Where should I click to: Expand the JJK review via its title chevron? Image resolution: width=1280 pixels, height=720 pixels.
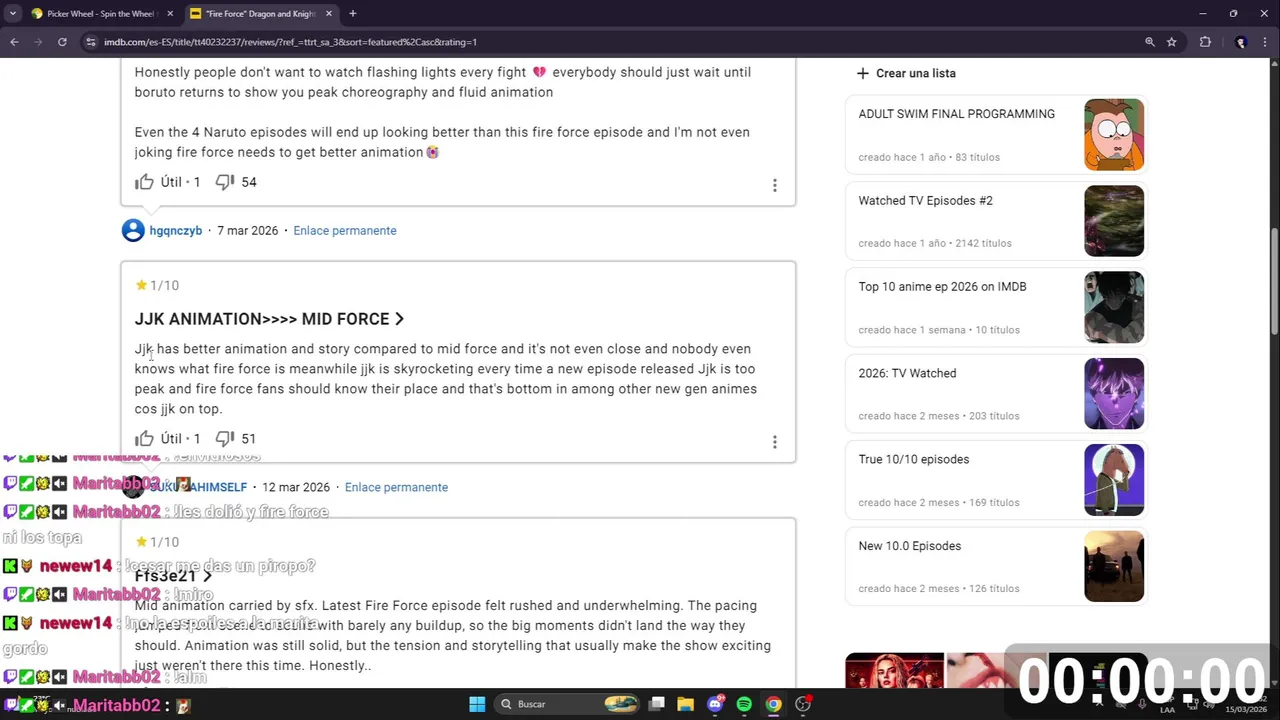(x=399, y=319)
